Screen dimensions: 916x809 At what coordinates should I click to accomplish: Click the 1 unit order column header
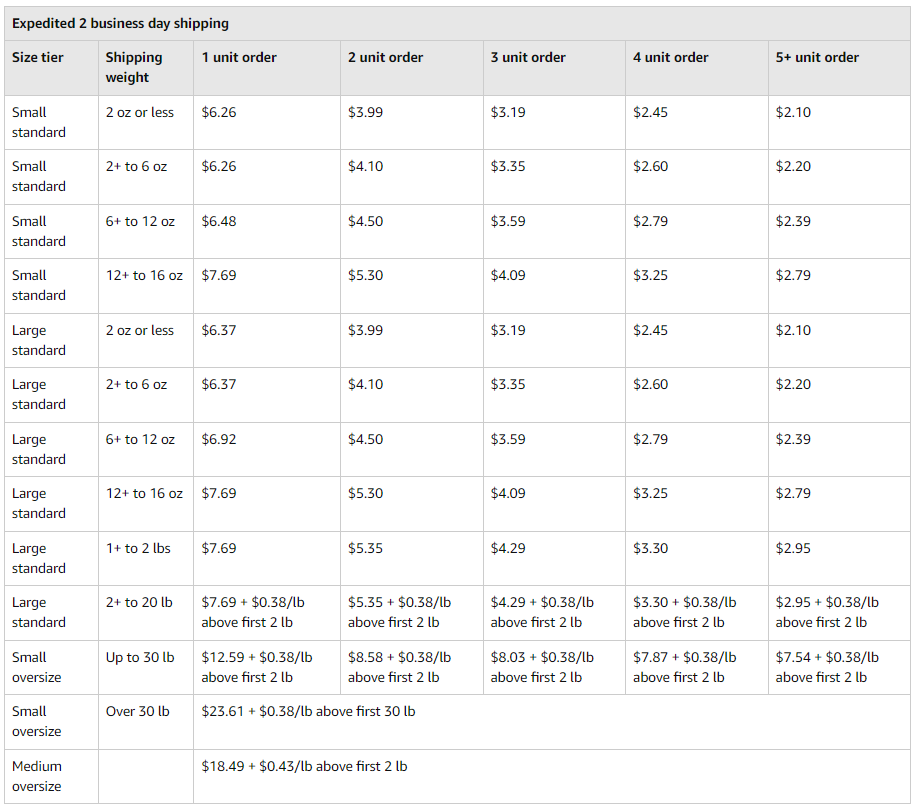(x=238, y=57)
